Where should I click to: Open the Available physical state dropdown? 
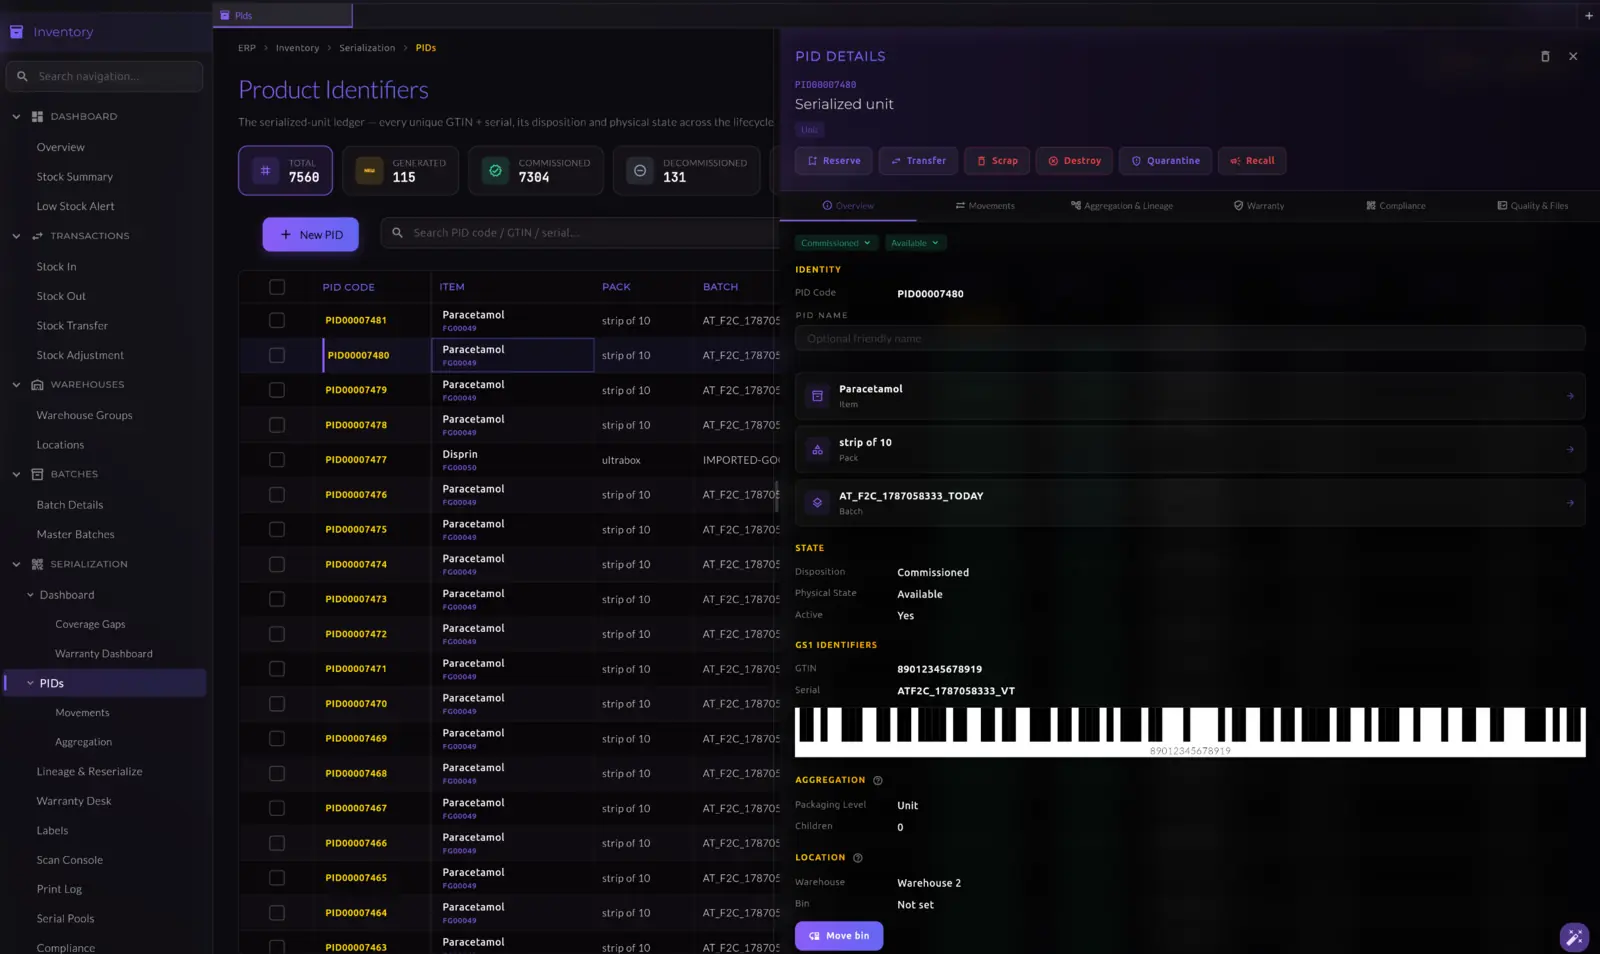coord(915,243)
